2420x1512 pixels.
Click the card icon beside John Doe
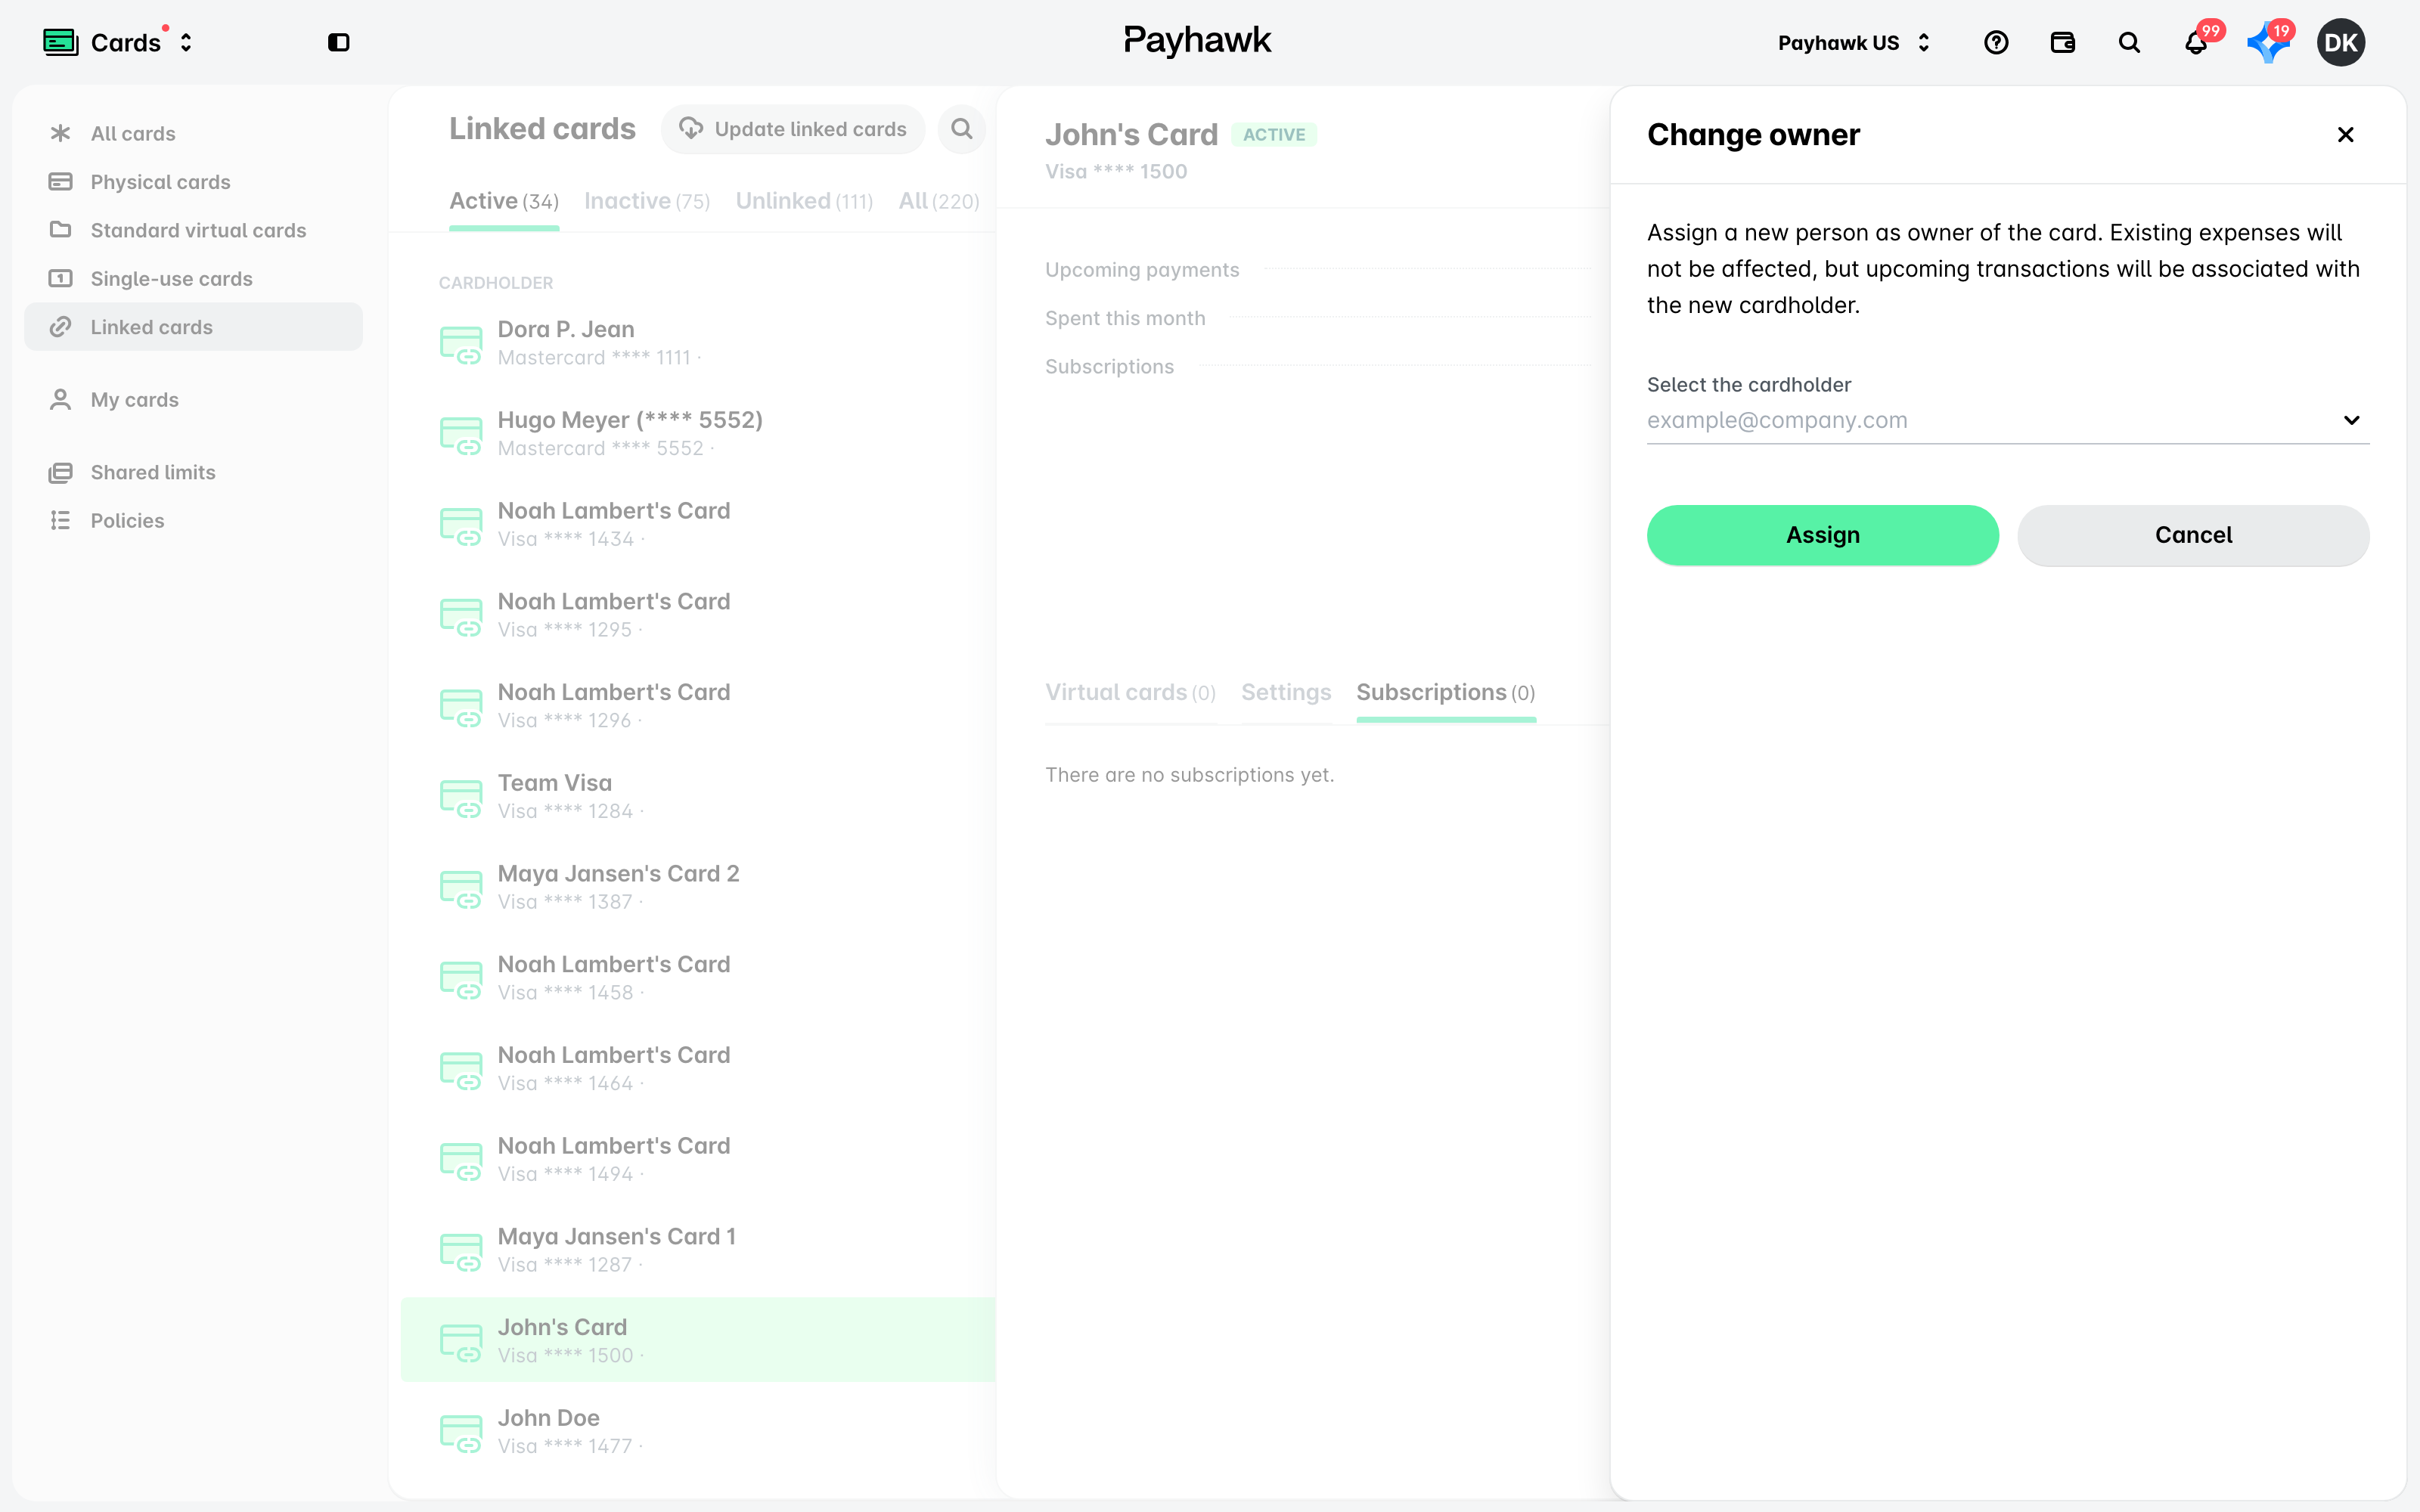(461, 1433)
